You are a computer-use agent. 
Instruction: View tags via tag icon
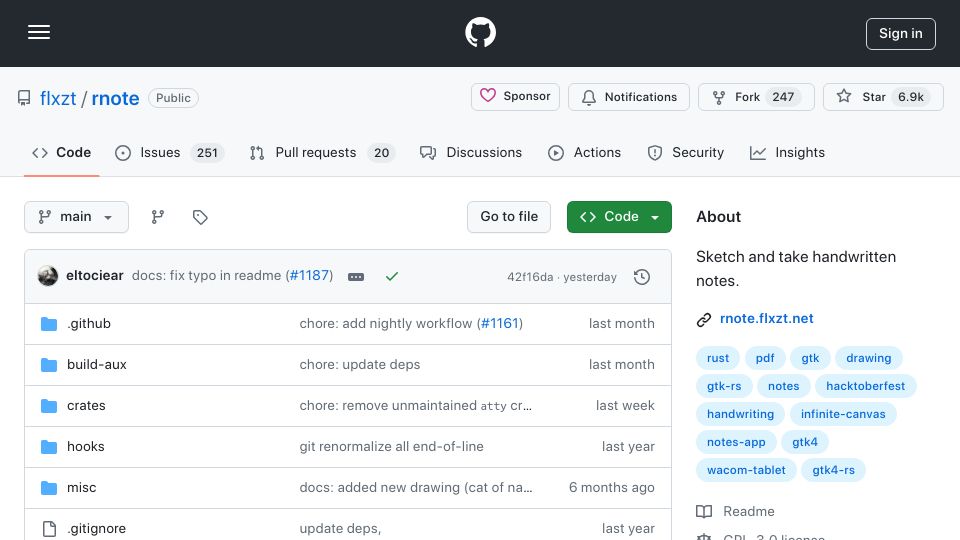(200, 217)
